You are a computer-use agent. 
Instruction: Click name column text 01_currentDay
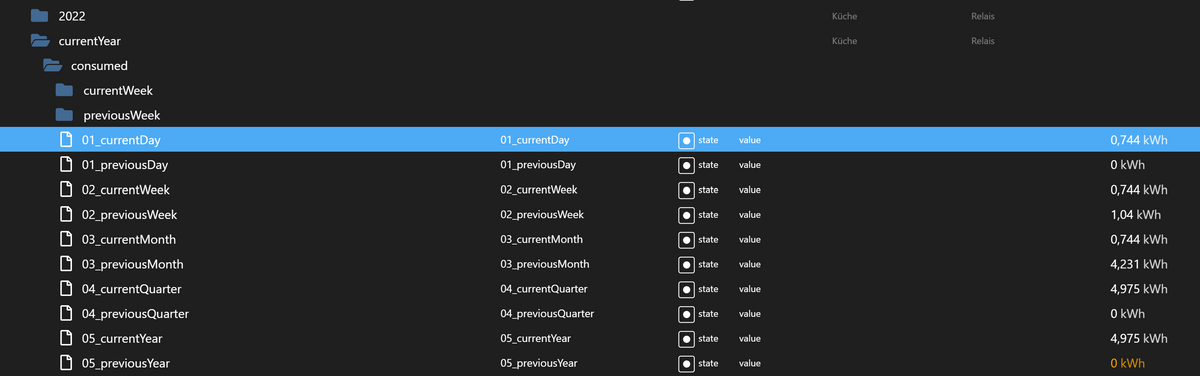[x=534, y=140]
